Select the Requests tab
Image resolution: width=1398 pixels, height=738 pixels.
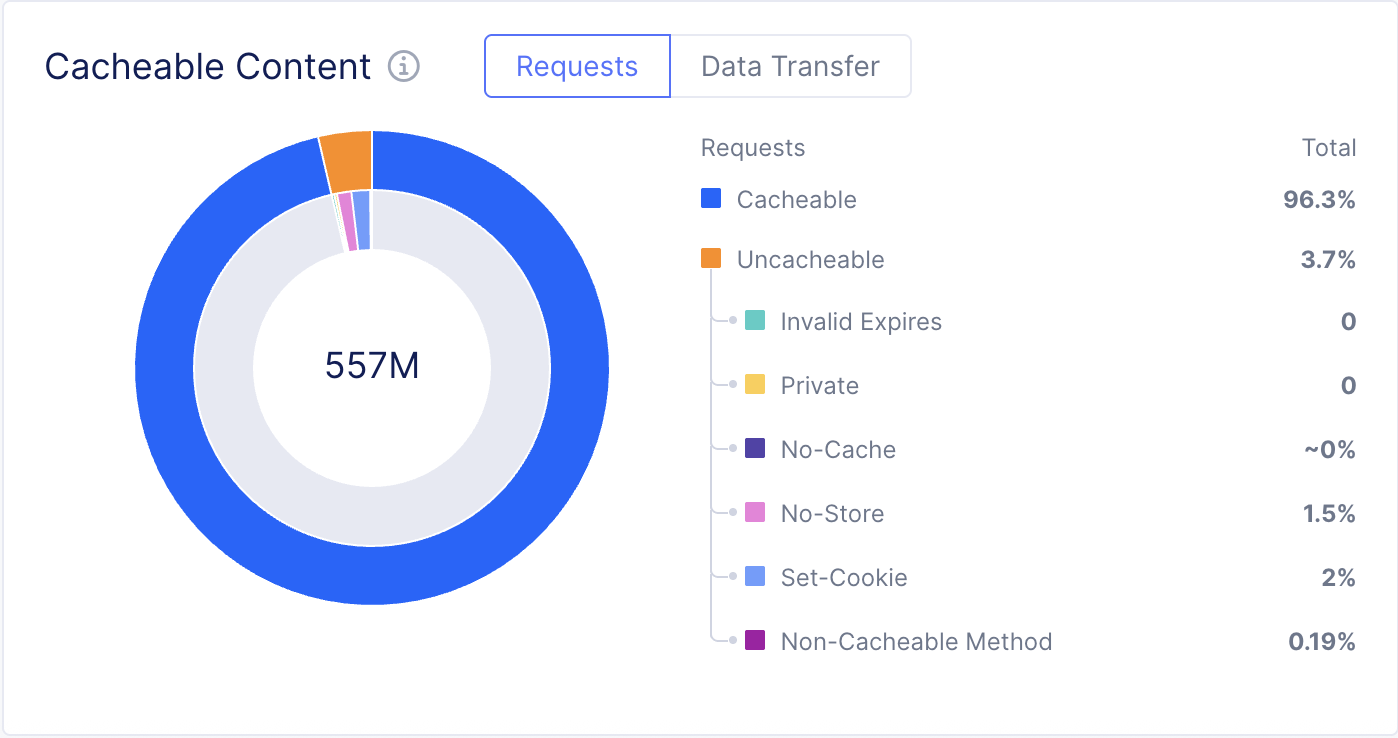[x=577, y=66]
